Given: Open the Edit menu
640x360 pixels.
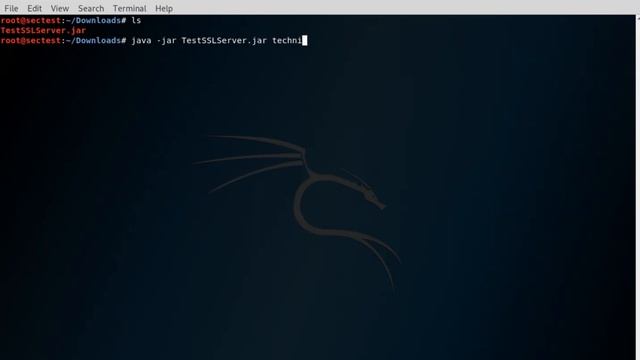Looking at the screenshot, I should 34,8.
